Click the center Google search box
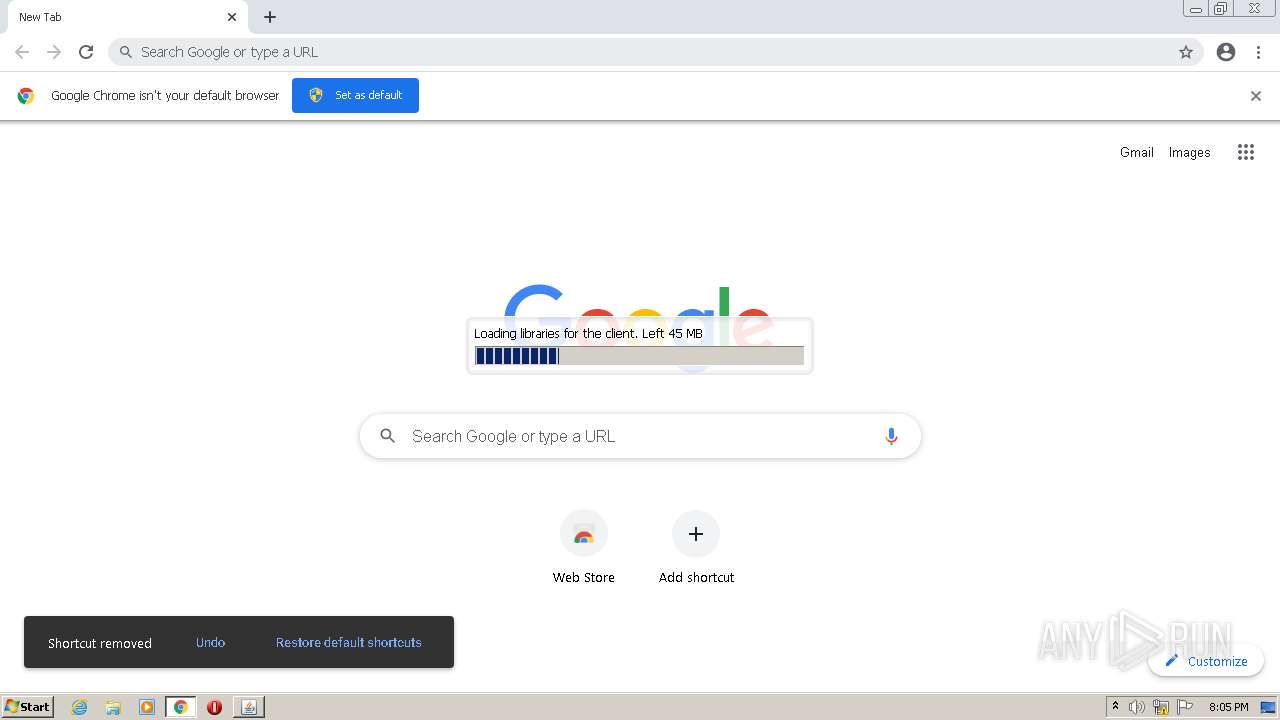 click(x=640, y=436)
